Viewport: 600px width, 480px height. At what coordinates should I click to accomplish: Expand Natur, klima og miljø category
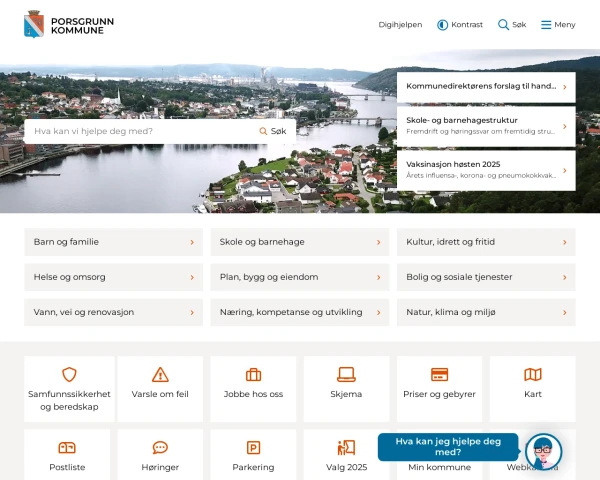[x=485, y=312]
